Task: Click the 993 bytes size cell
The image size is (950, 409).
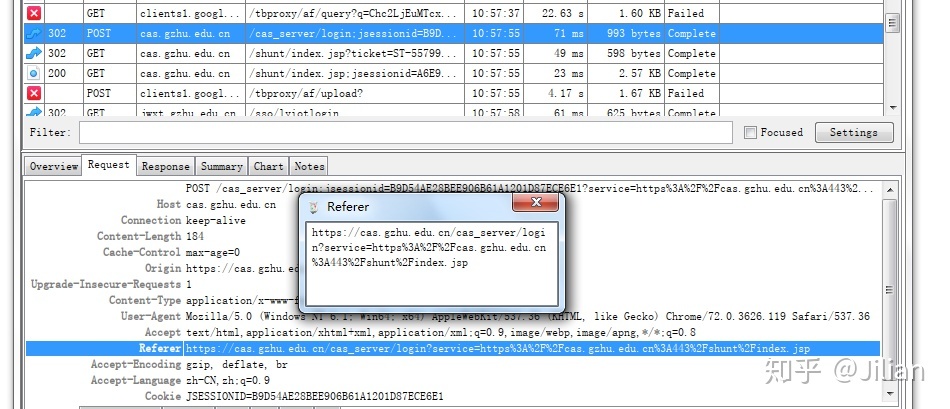Action: coord(626,33)
